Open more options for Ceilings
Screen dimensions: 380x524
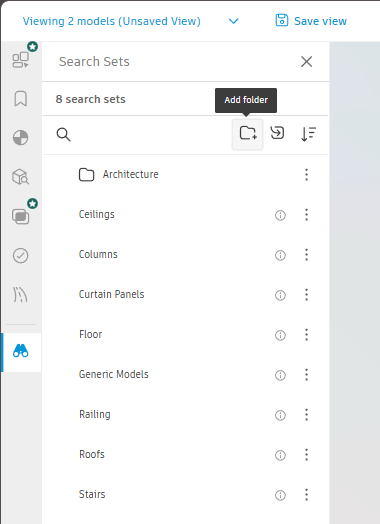click(306, 215)
